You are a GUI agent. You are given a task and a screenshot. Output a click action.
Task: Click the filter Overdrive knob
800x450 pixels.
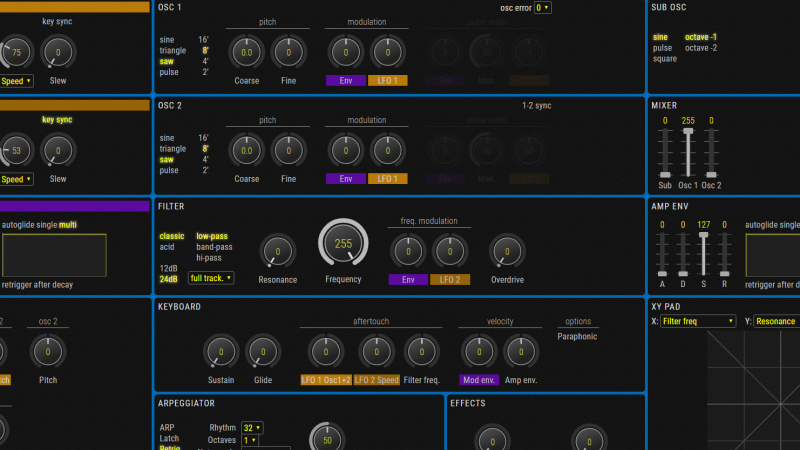(507, 252)
